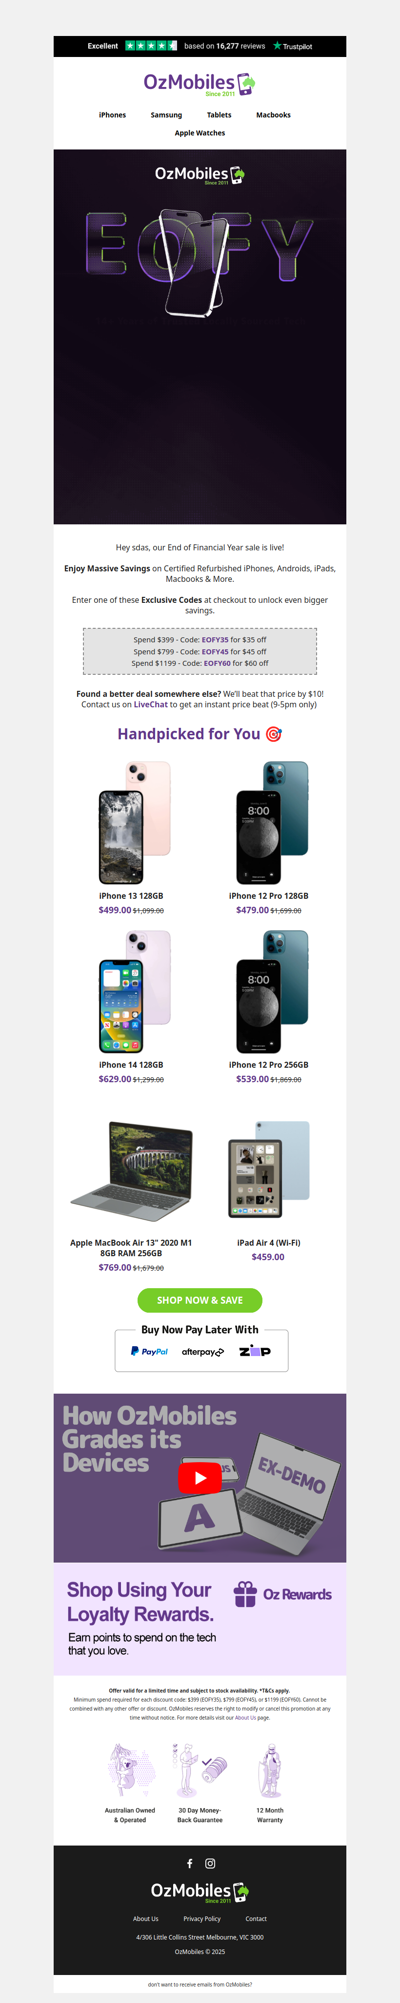Click the Facebook icon in footer
Viewport: 400px width, 2003px height.
(190, 1863)
